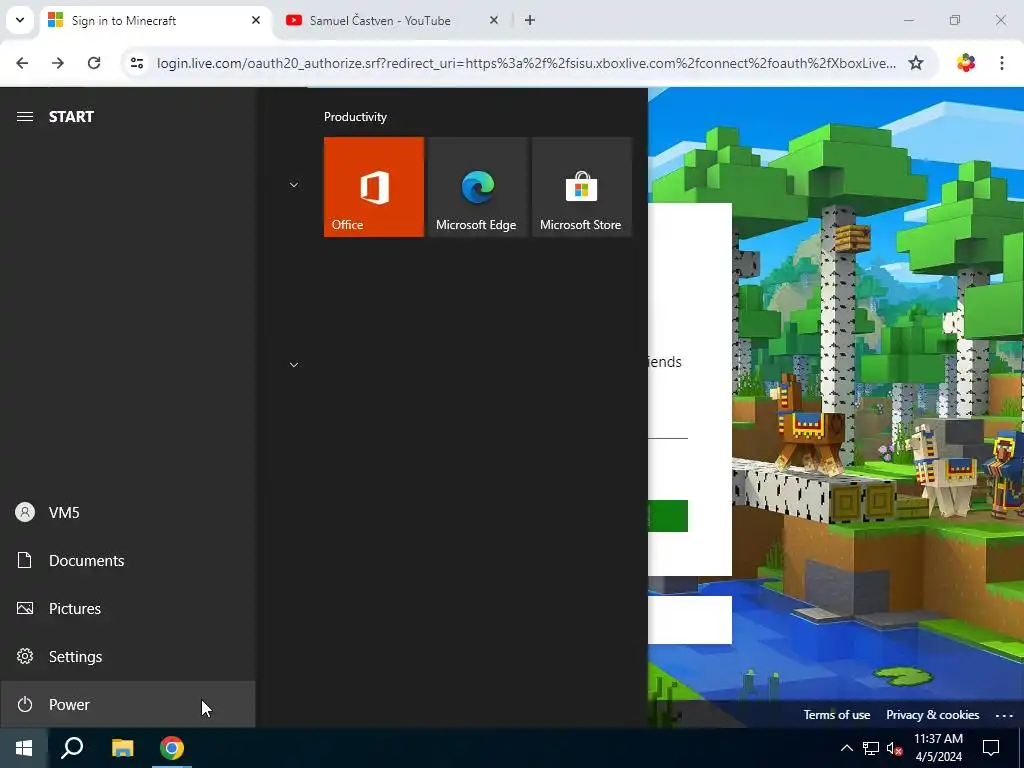Open a new Chrome tab

click(530, 20)
